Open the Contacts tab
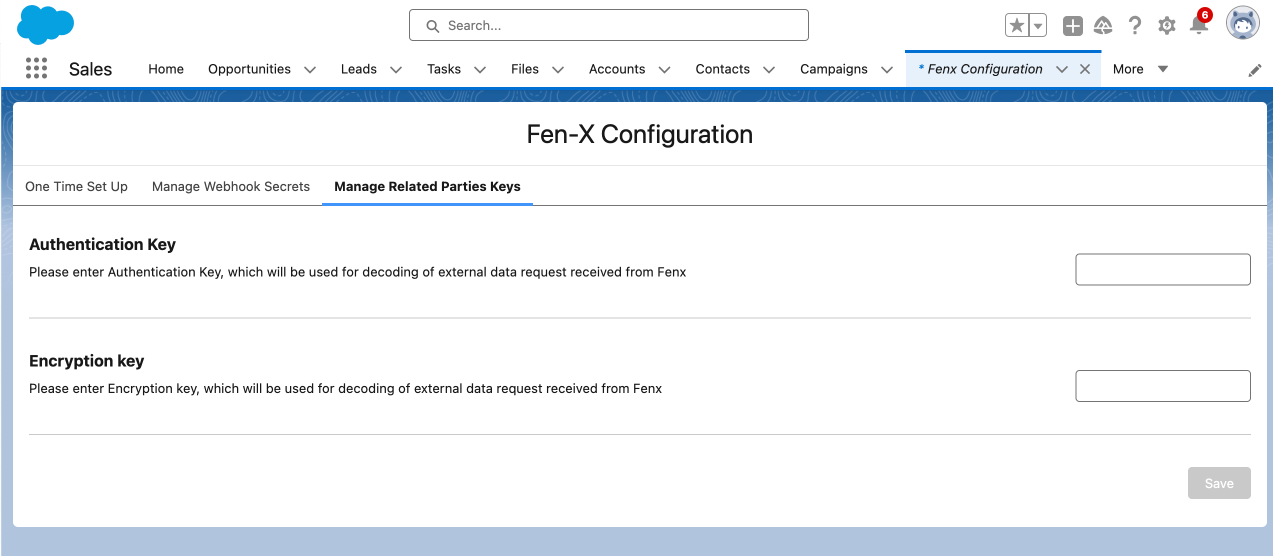Image resolution: width=1273 pixels, height=556 pixels. 723,69
